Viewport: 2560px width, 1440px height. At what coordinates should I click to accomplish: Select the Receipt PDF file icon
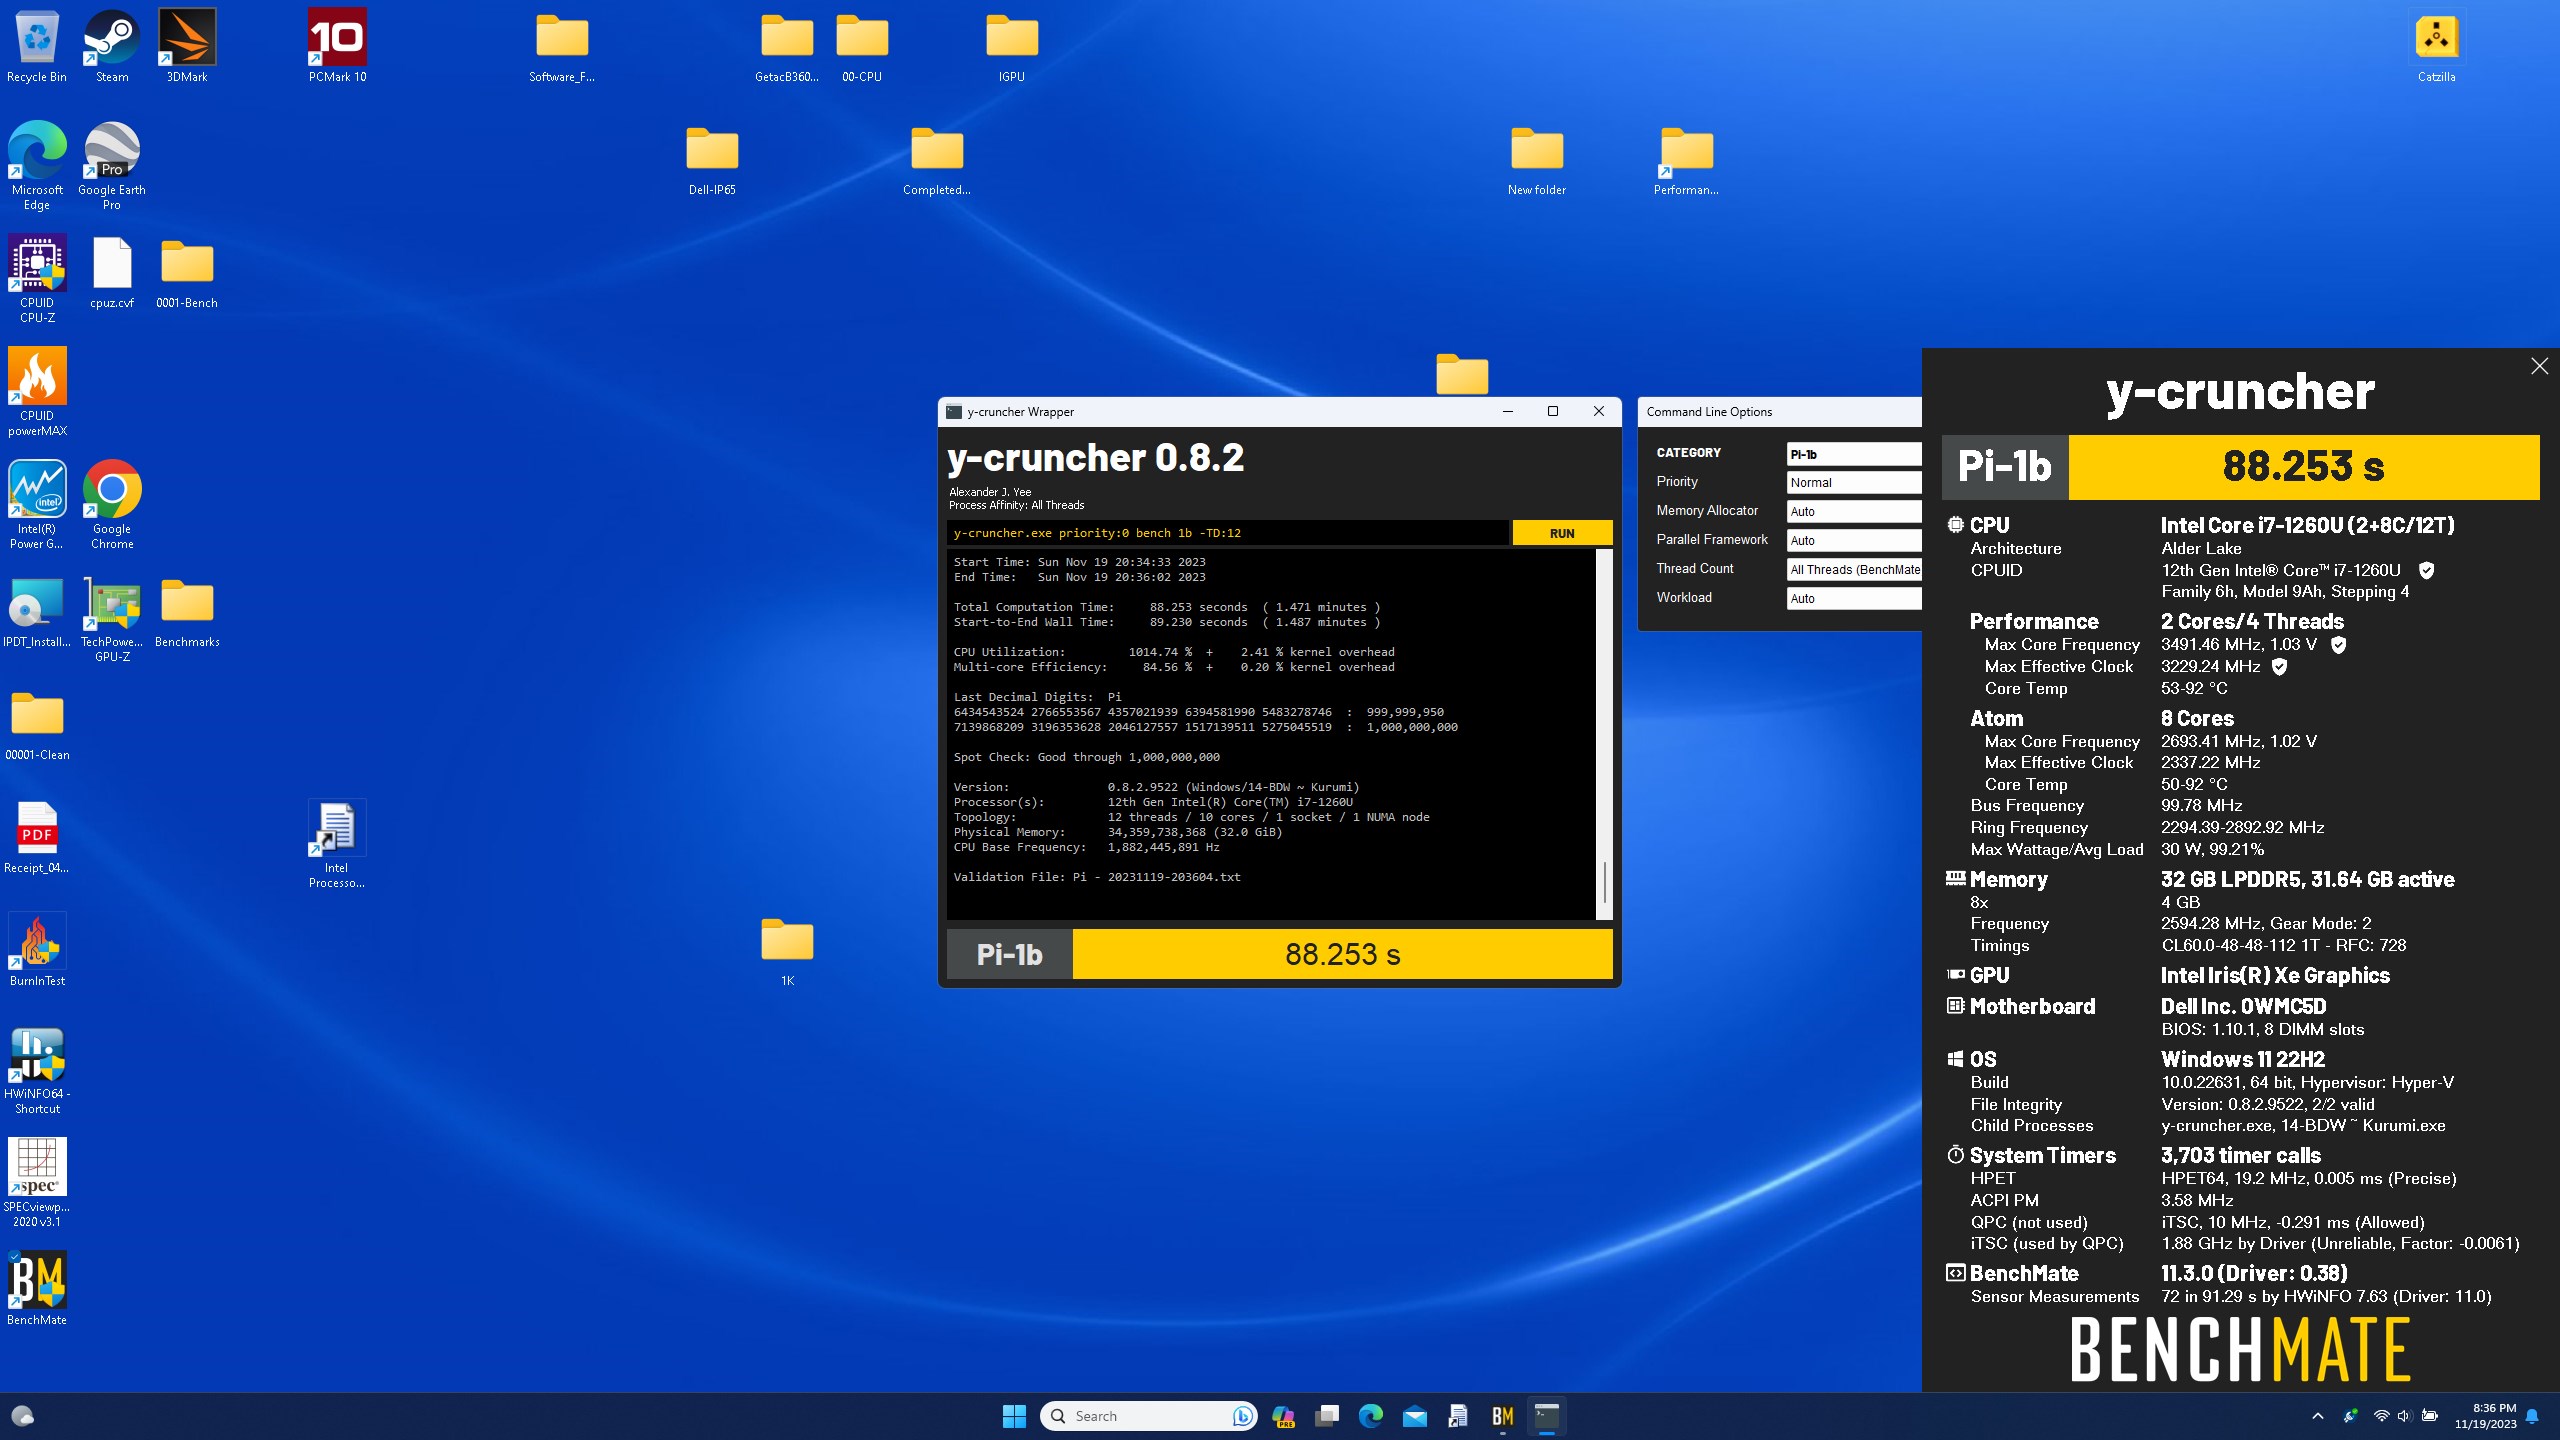(x=37, y=838)
